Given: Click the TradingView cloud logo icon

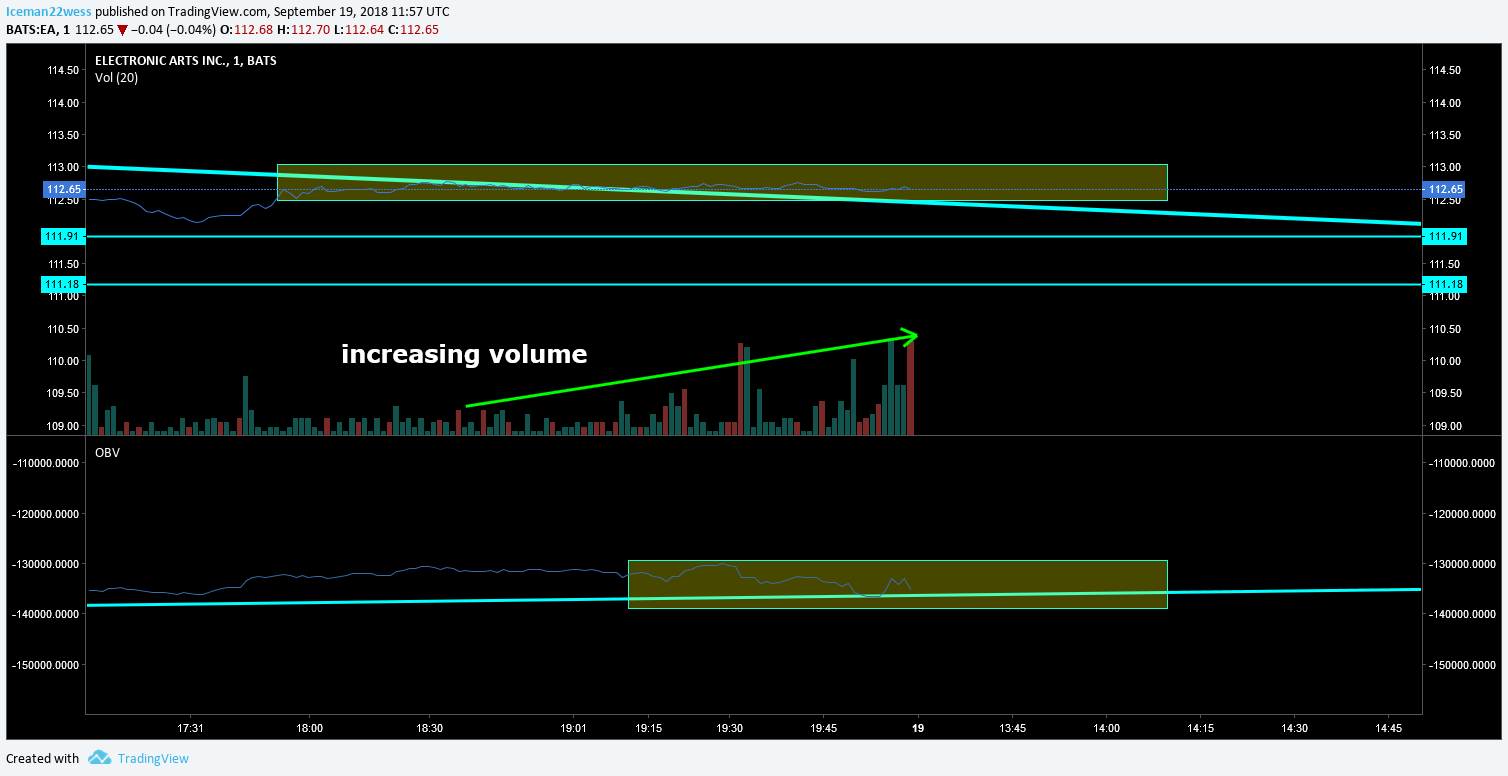Looking at the screenshot, I should (99, 758).
